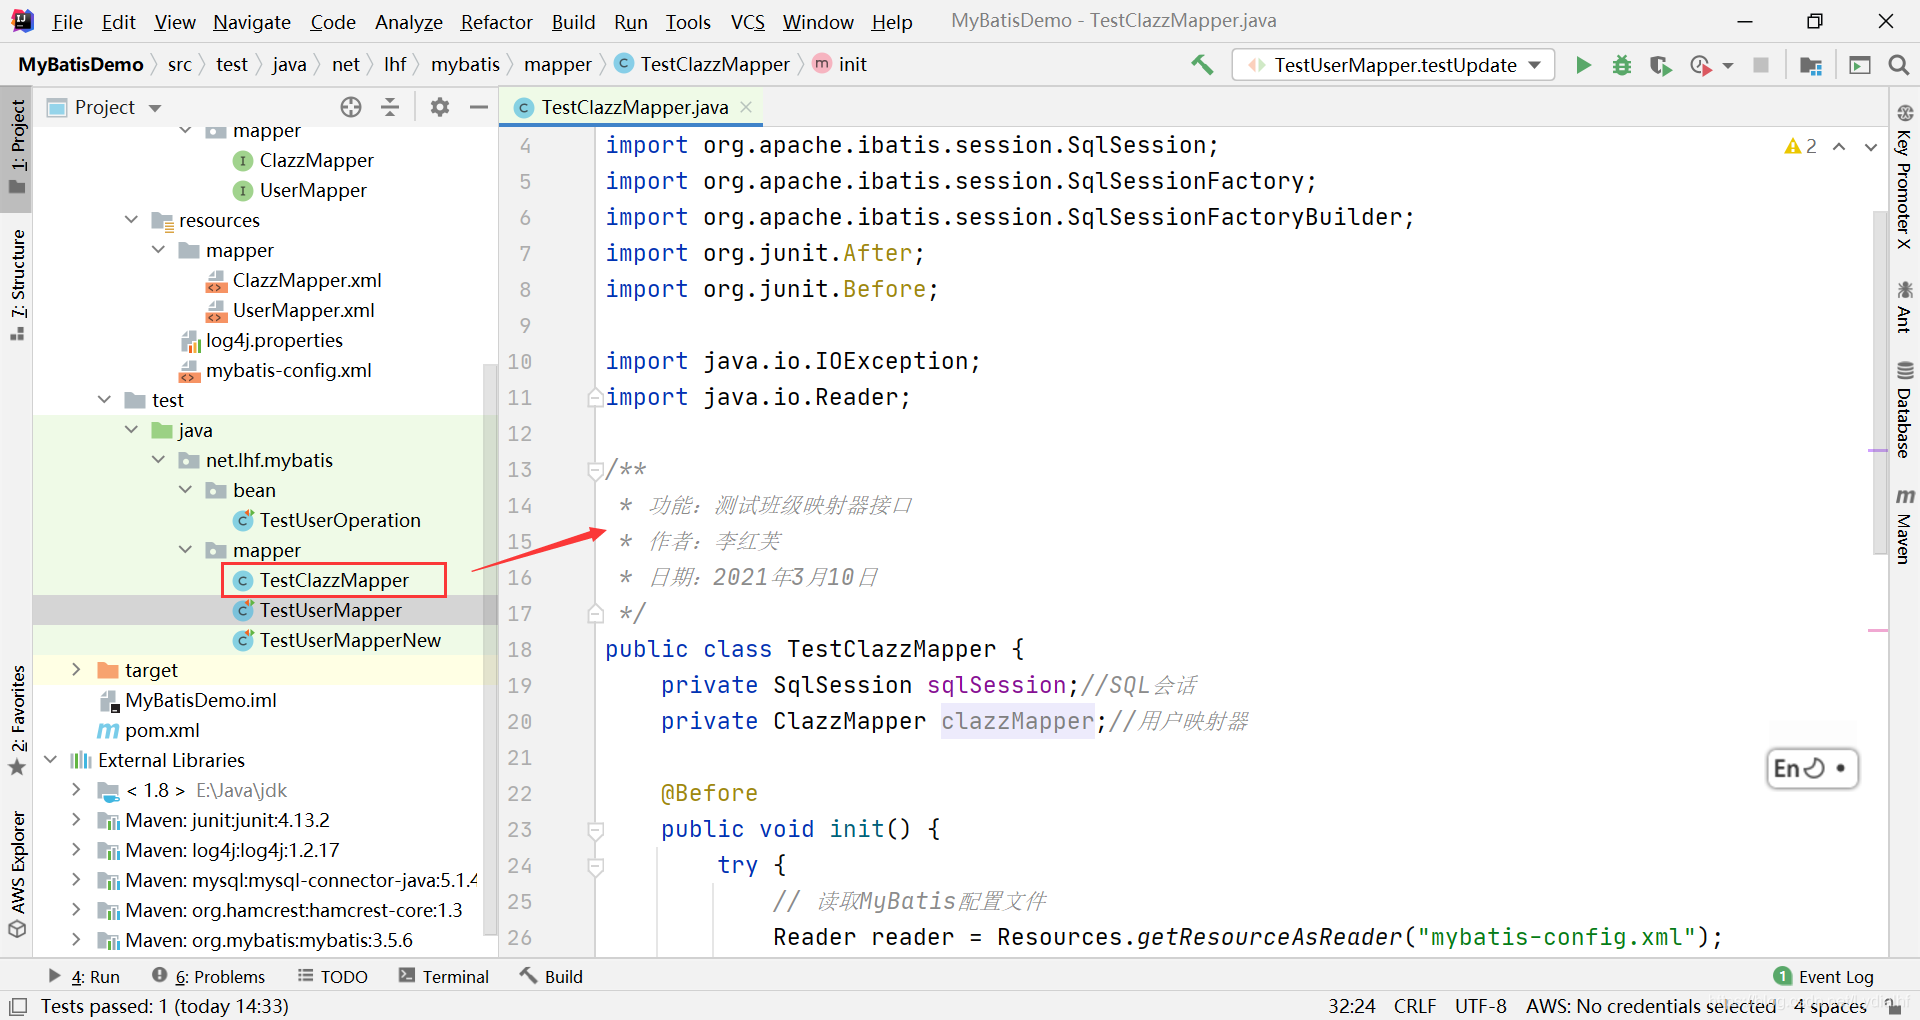This screenshot has height=1020, width=1920.
Task: Run with coverage shield icon
Action: point(1660,65)
